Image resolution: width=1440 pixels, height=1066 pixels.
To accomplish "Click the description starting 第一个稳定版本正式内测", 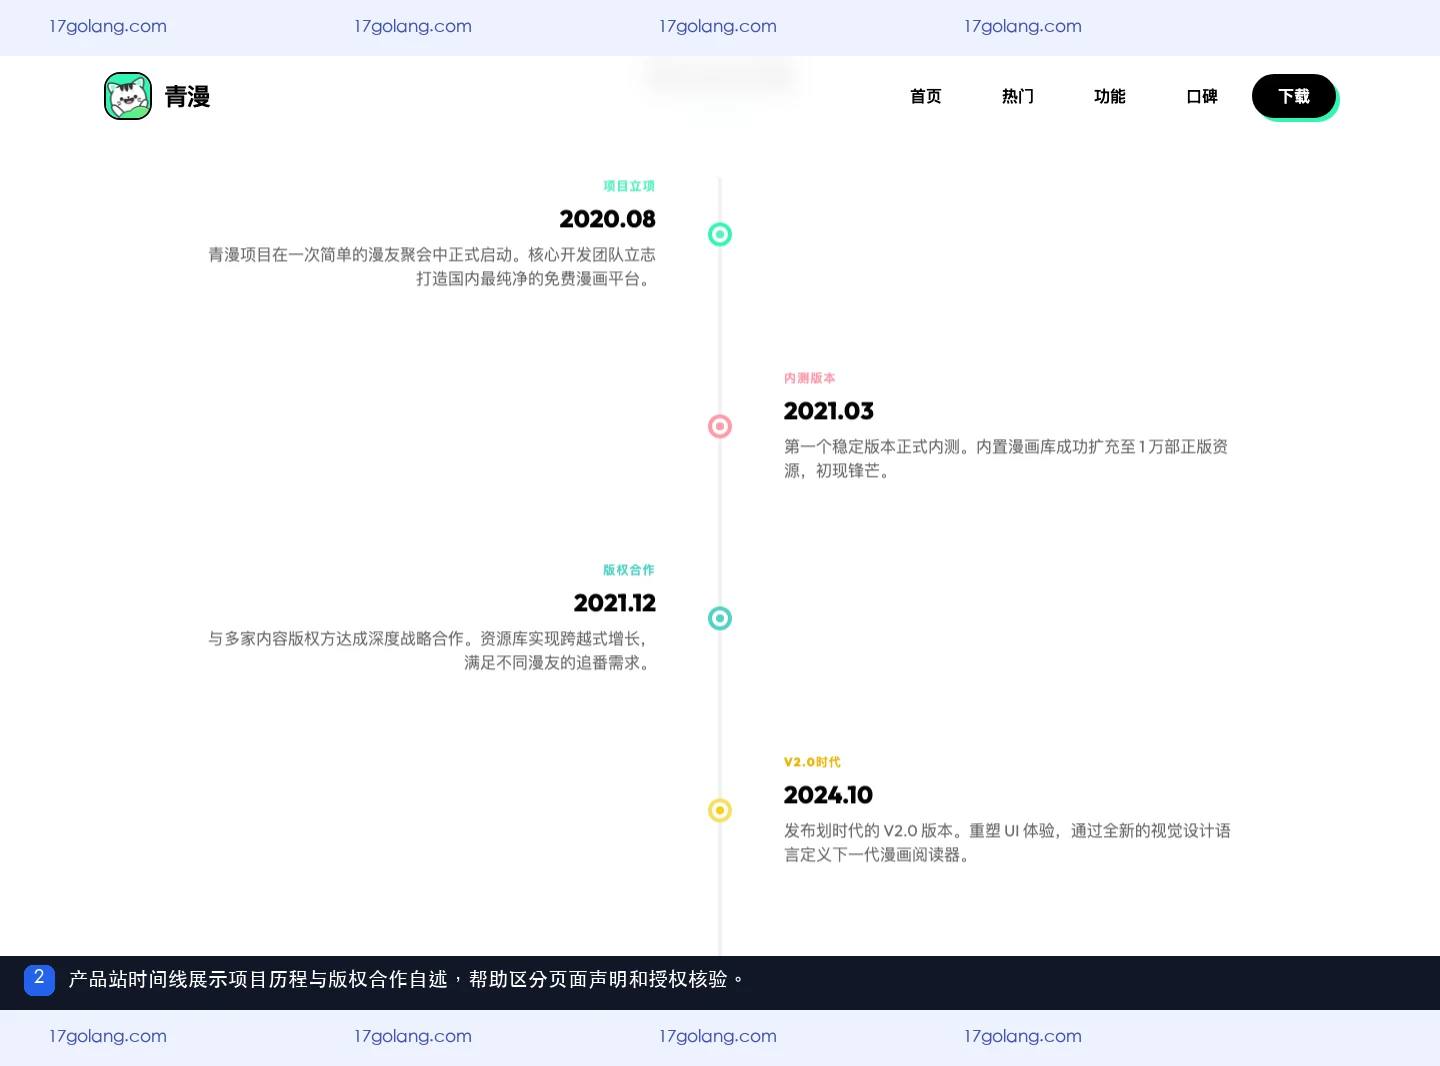I will tap(1006, 459).
